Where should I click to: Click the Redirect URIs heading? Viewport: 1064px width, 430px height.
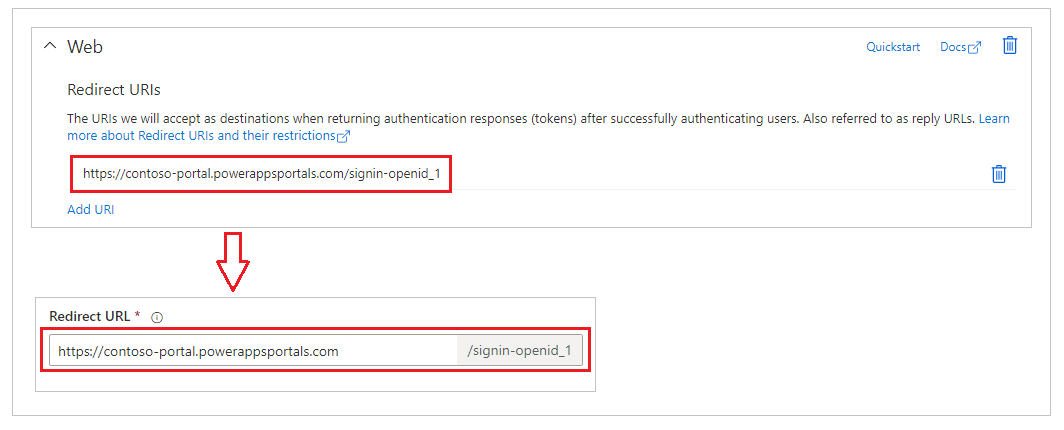pos(113,90)
